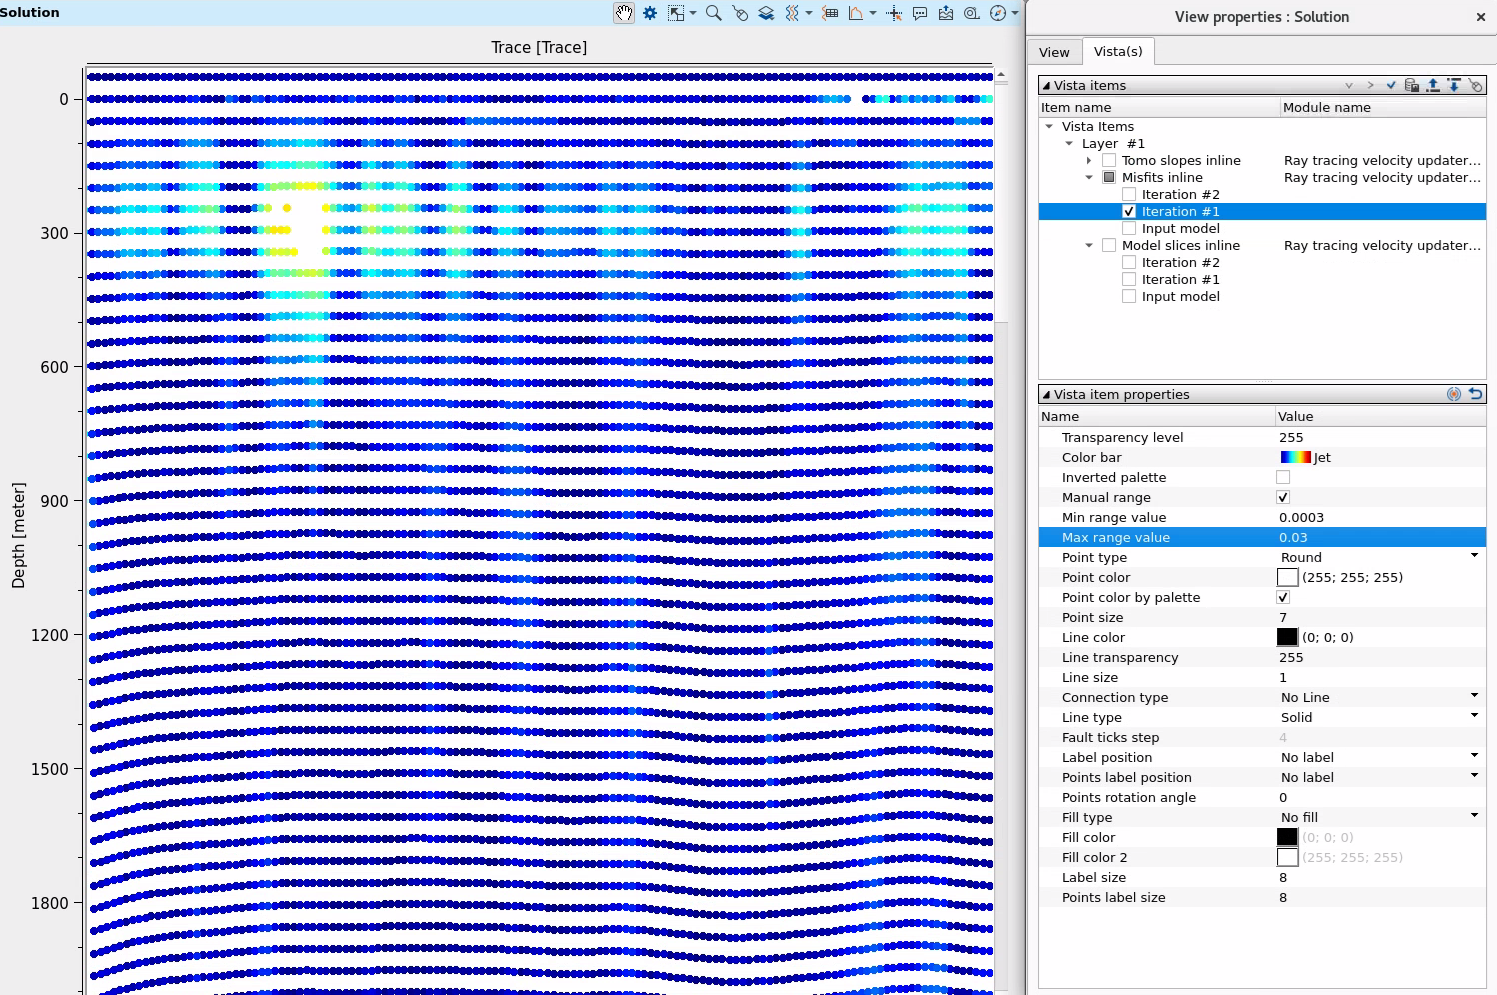The image size is (1497, 995).
Task: Open the Connection type dropdown
Action: [1474, 696]
